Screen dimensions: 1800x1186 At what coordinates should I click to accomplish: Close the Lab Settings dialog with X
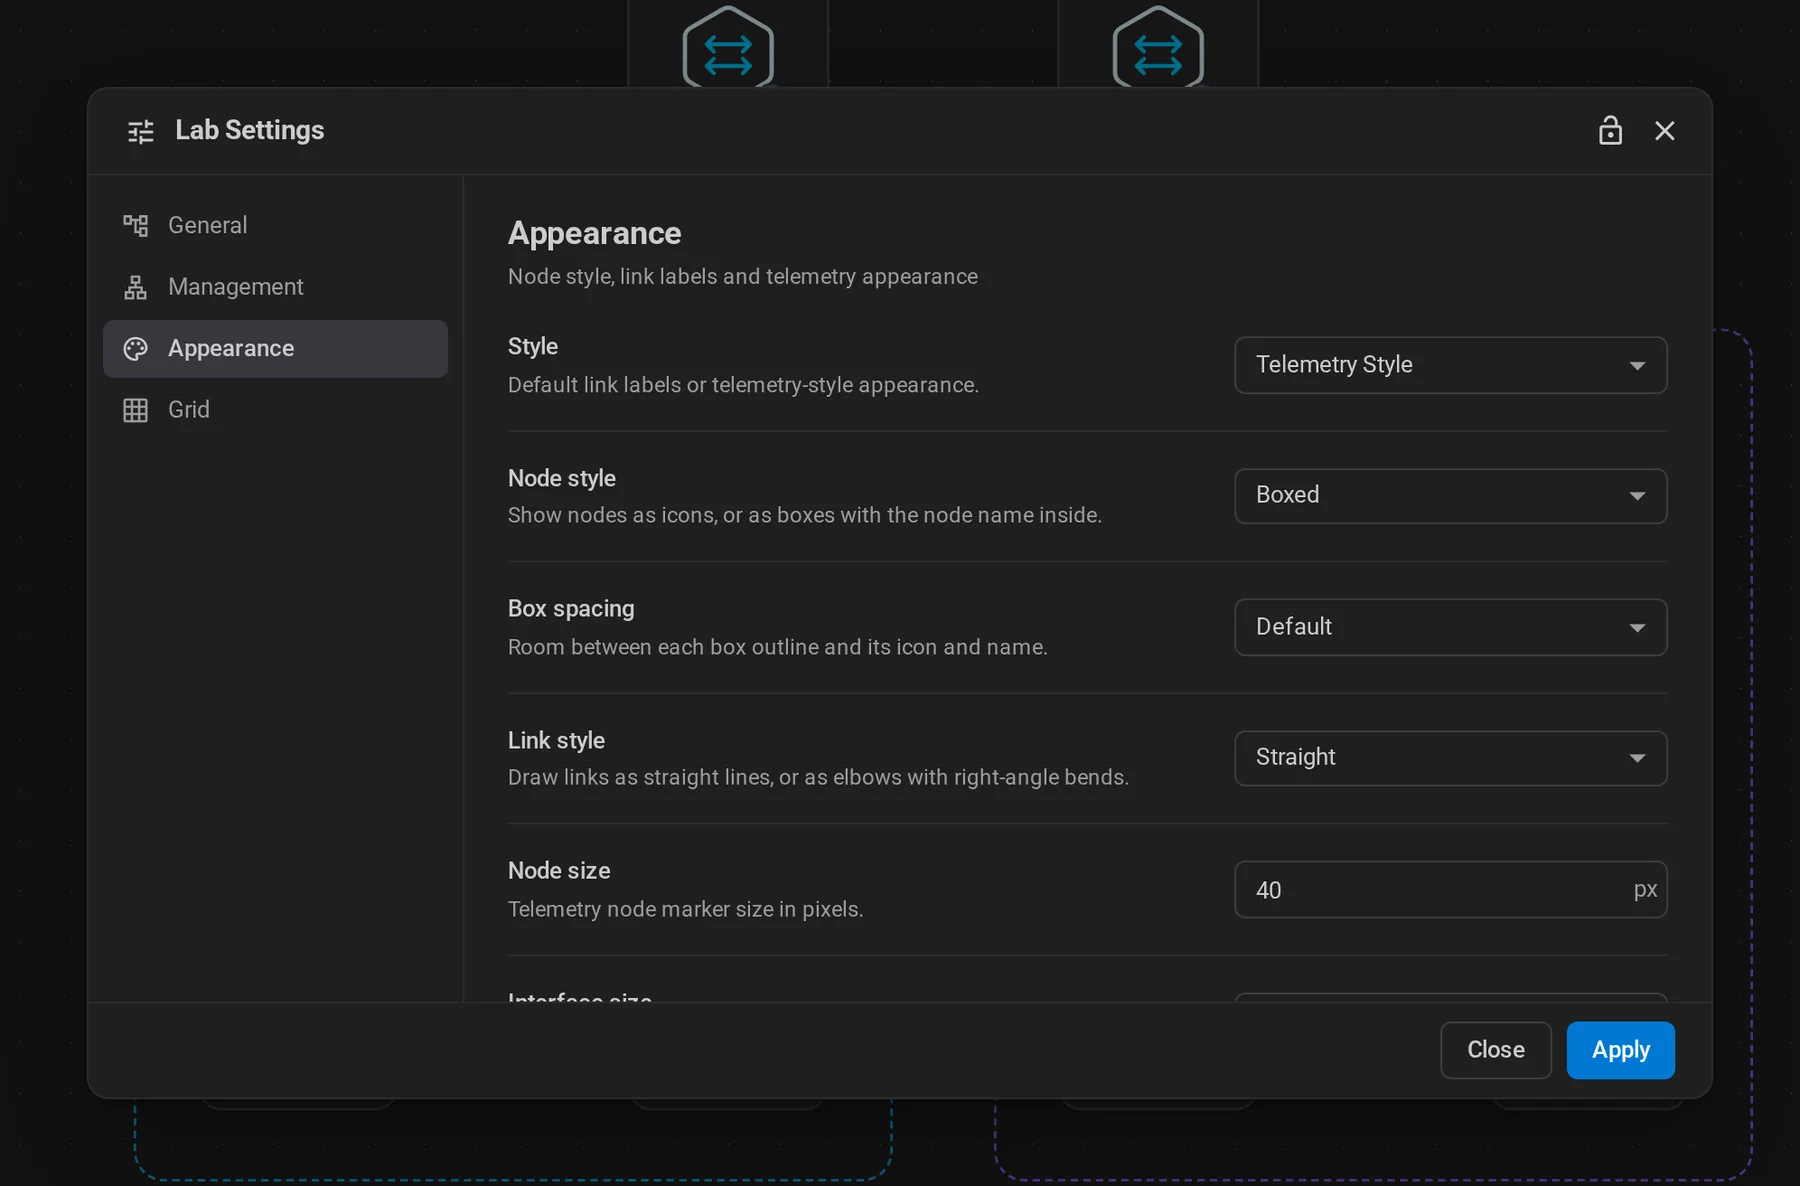pos(1664,131)
